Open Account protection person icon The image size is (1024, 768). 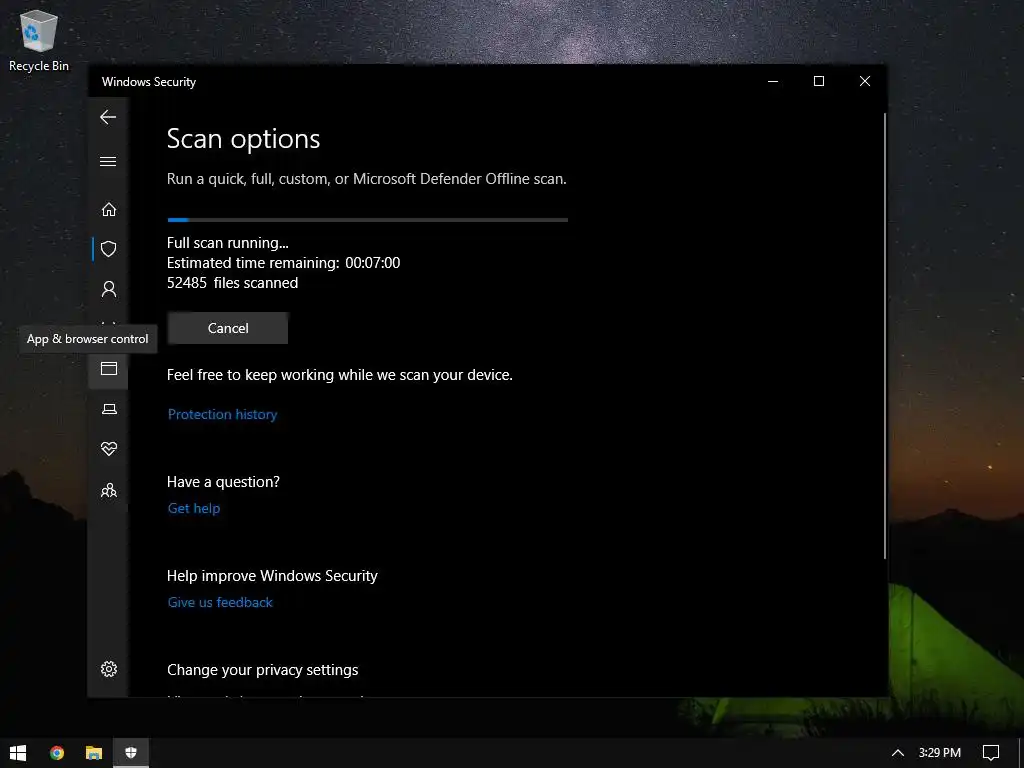point(108,289)
